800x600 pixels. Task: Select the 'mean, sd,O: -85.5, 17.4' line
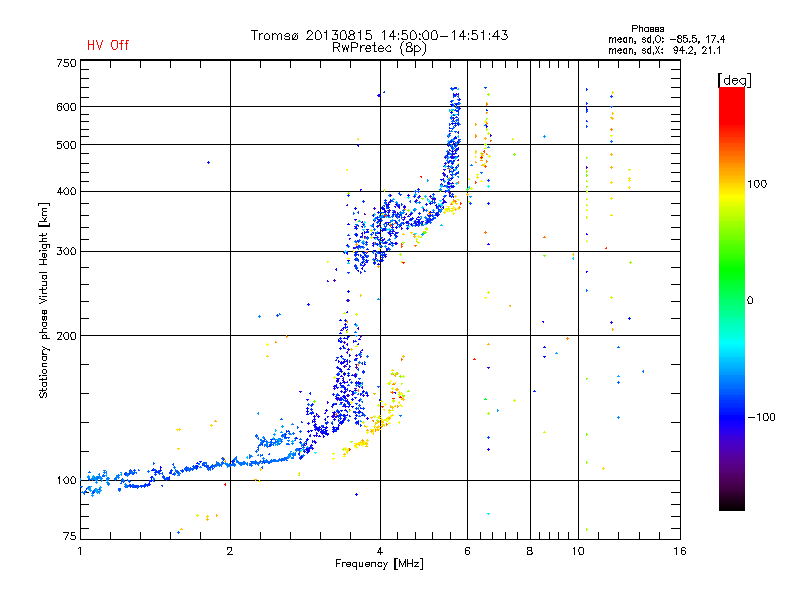[666, 39]
